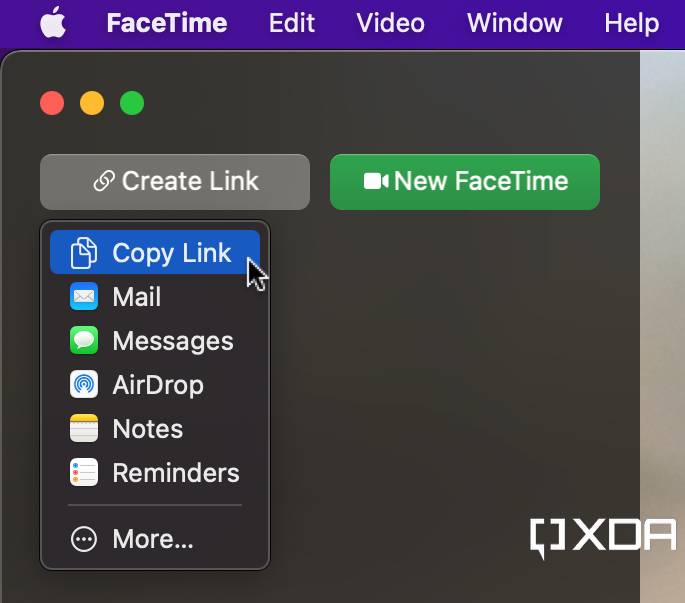Screen dimensions: 685x603
Task: Send link to Notes
Action: [155, 429]
